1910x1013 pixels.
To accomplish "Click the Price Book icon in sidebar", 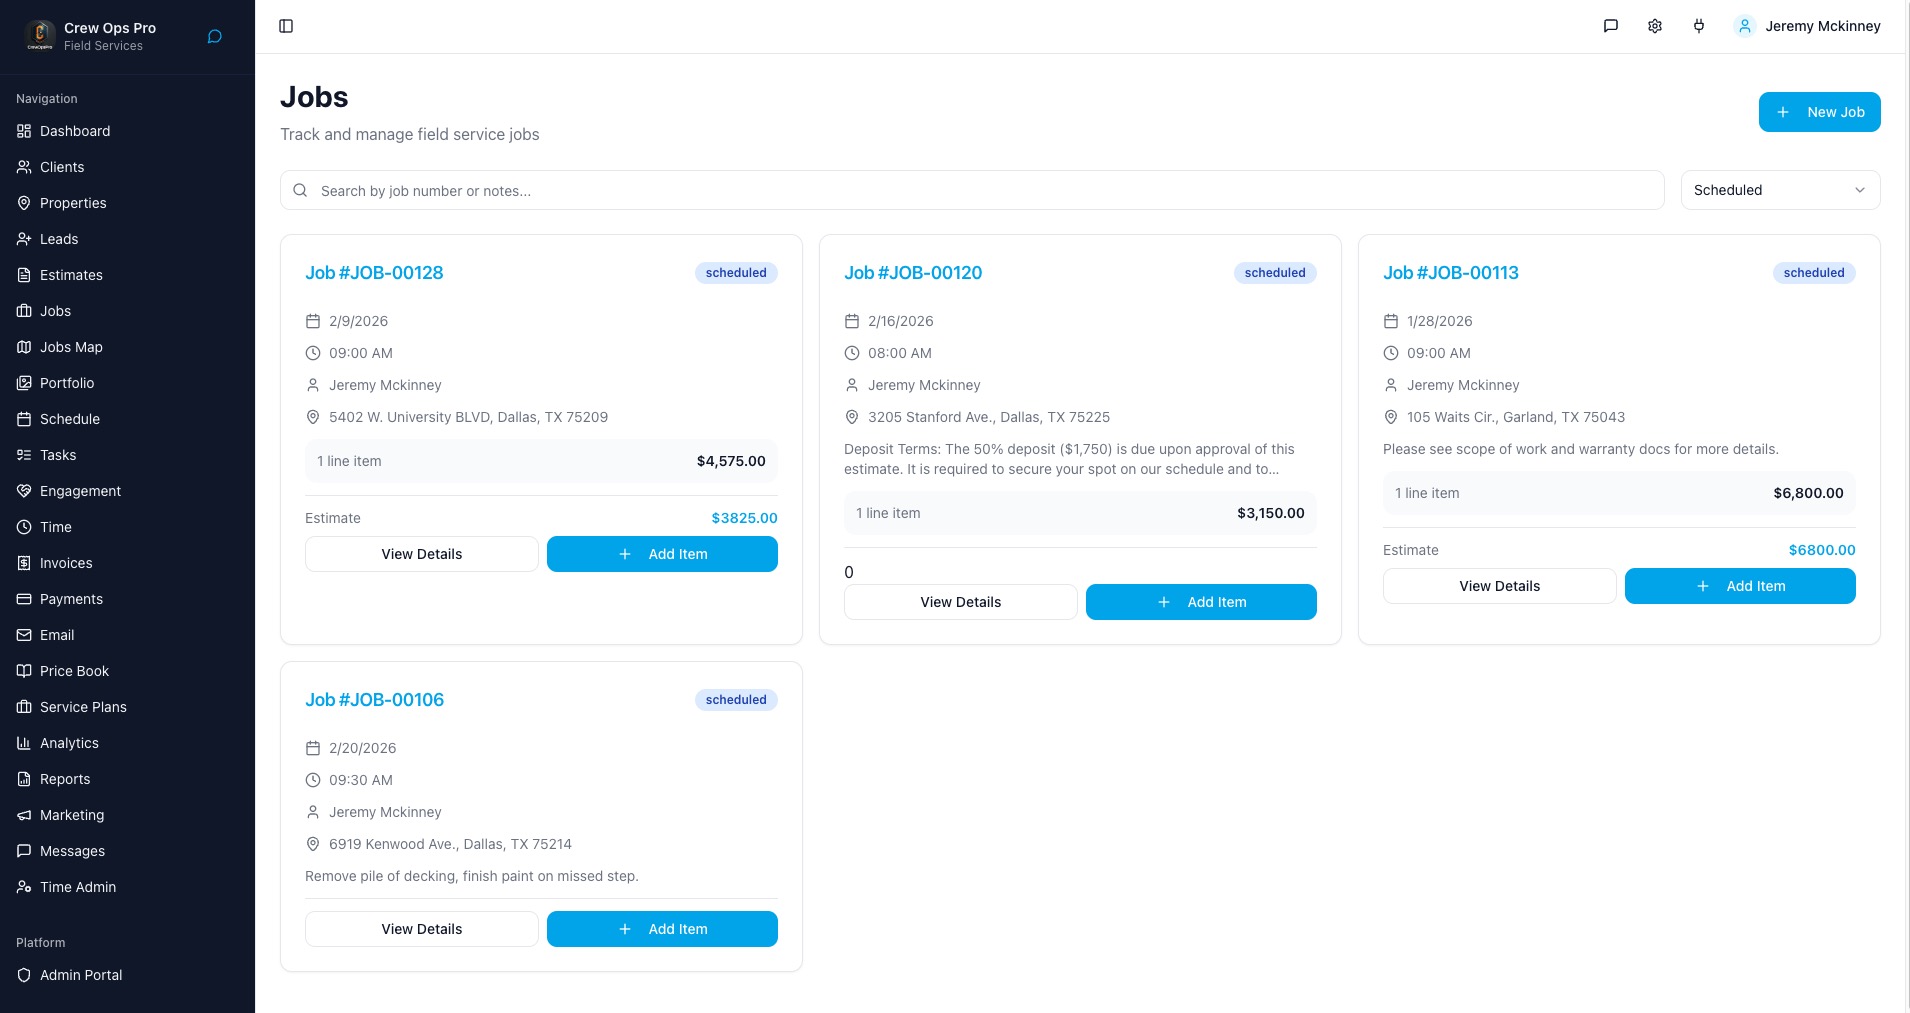I will click(24, 671).
